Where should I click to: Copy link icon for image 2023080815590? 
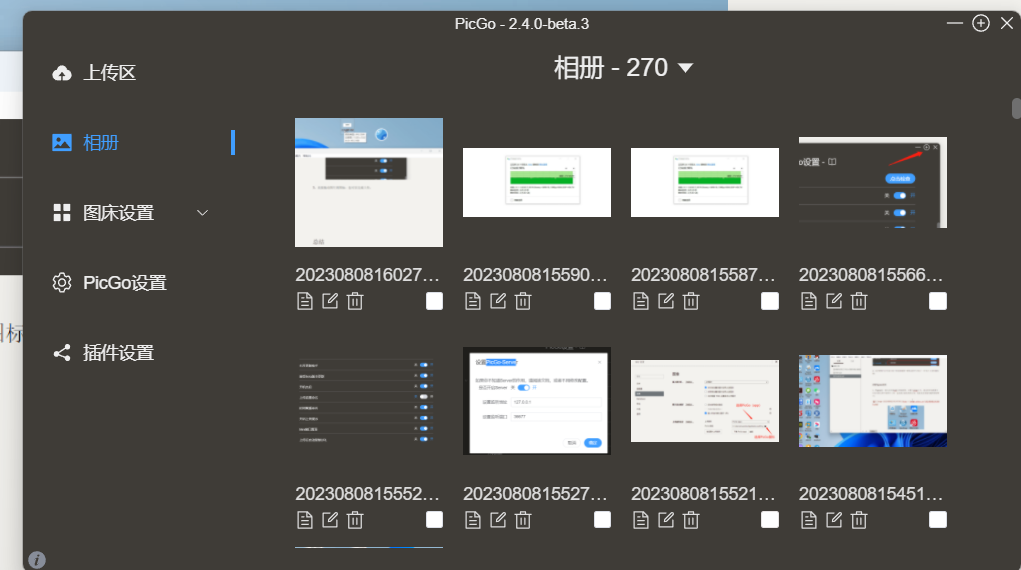(473, 301)
